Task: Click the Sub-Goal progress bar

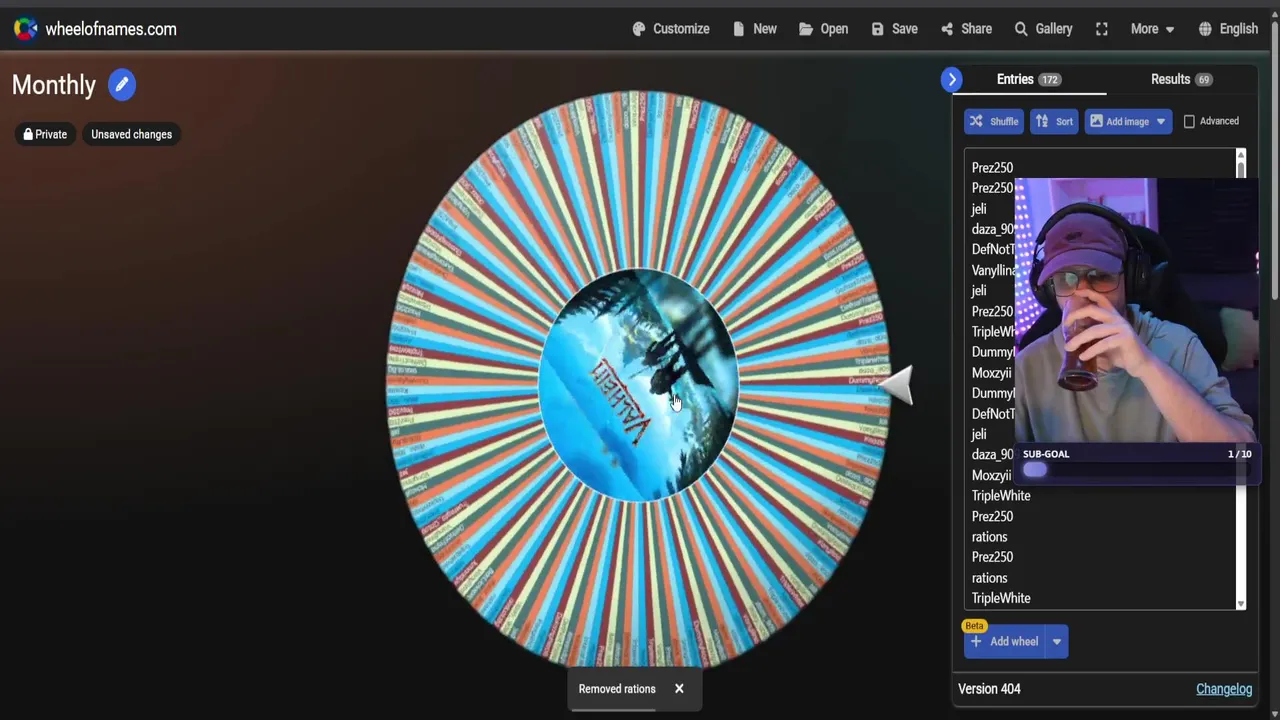Action: pos(1136,470)
